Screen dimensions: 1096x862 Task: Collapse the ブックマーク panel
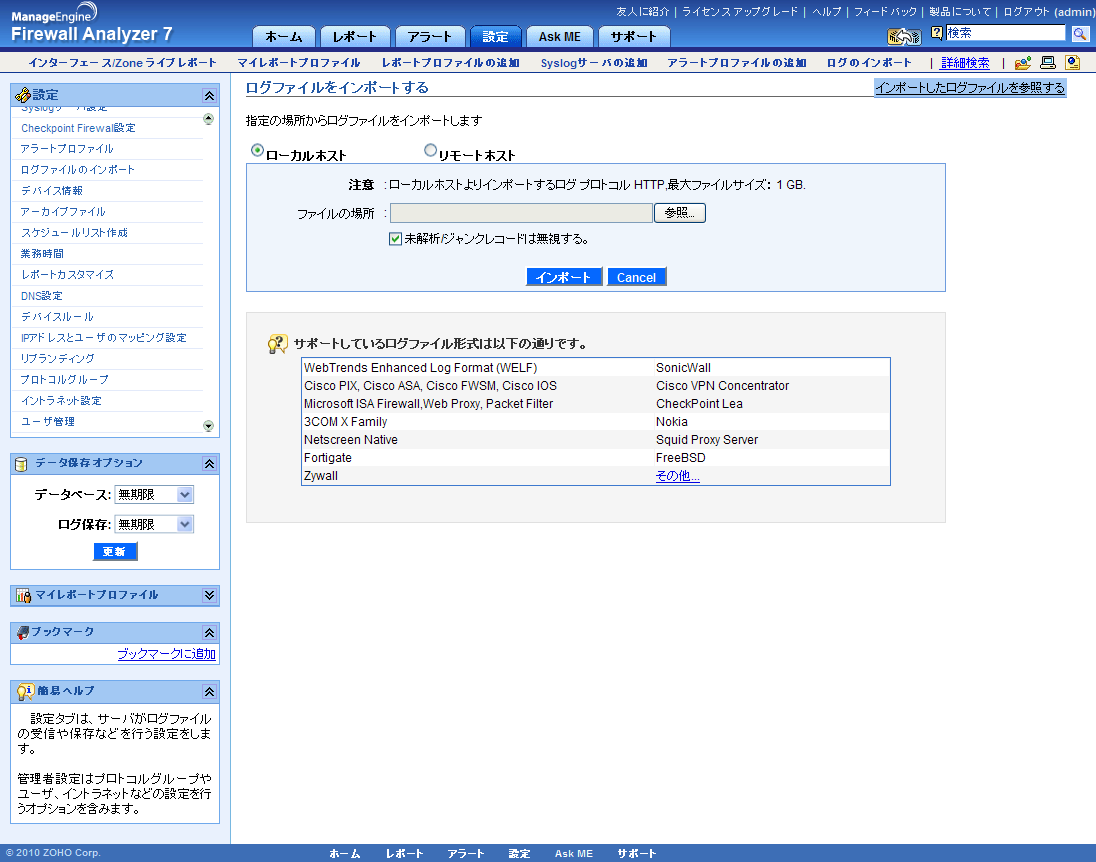tap(209, 633)
